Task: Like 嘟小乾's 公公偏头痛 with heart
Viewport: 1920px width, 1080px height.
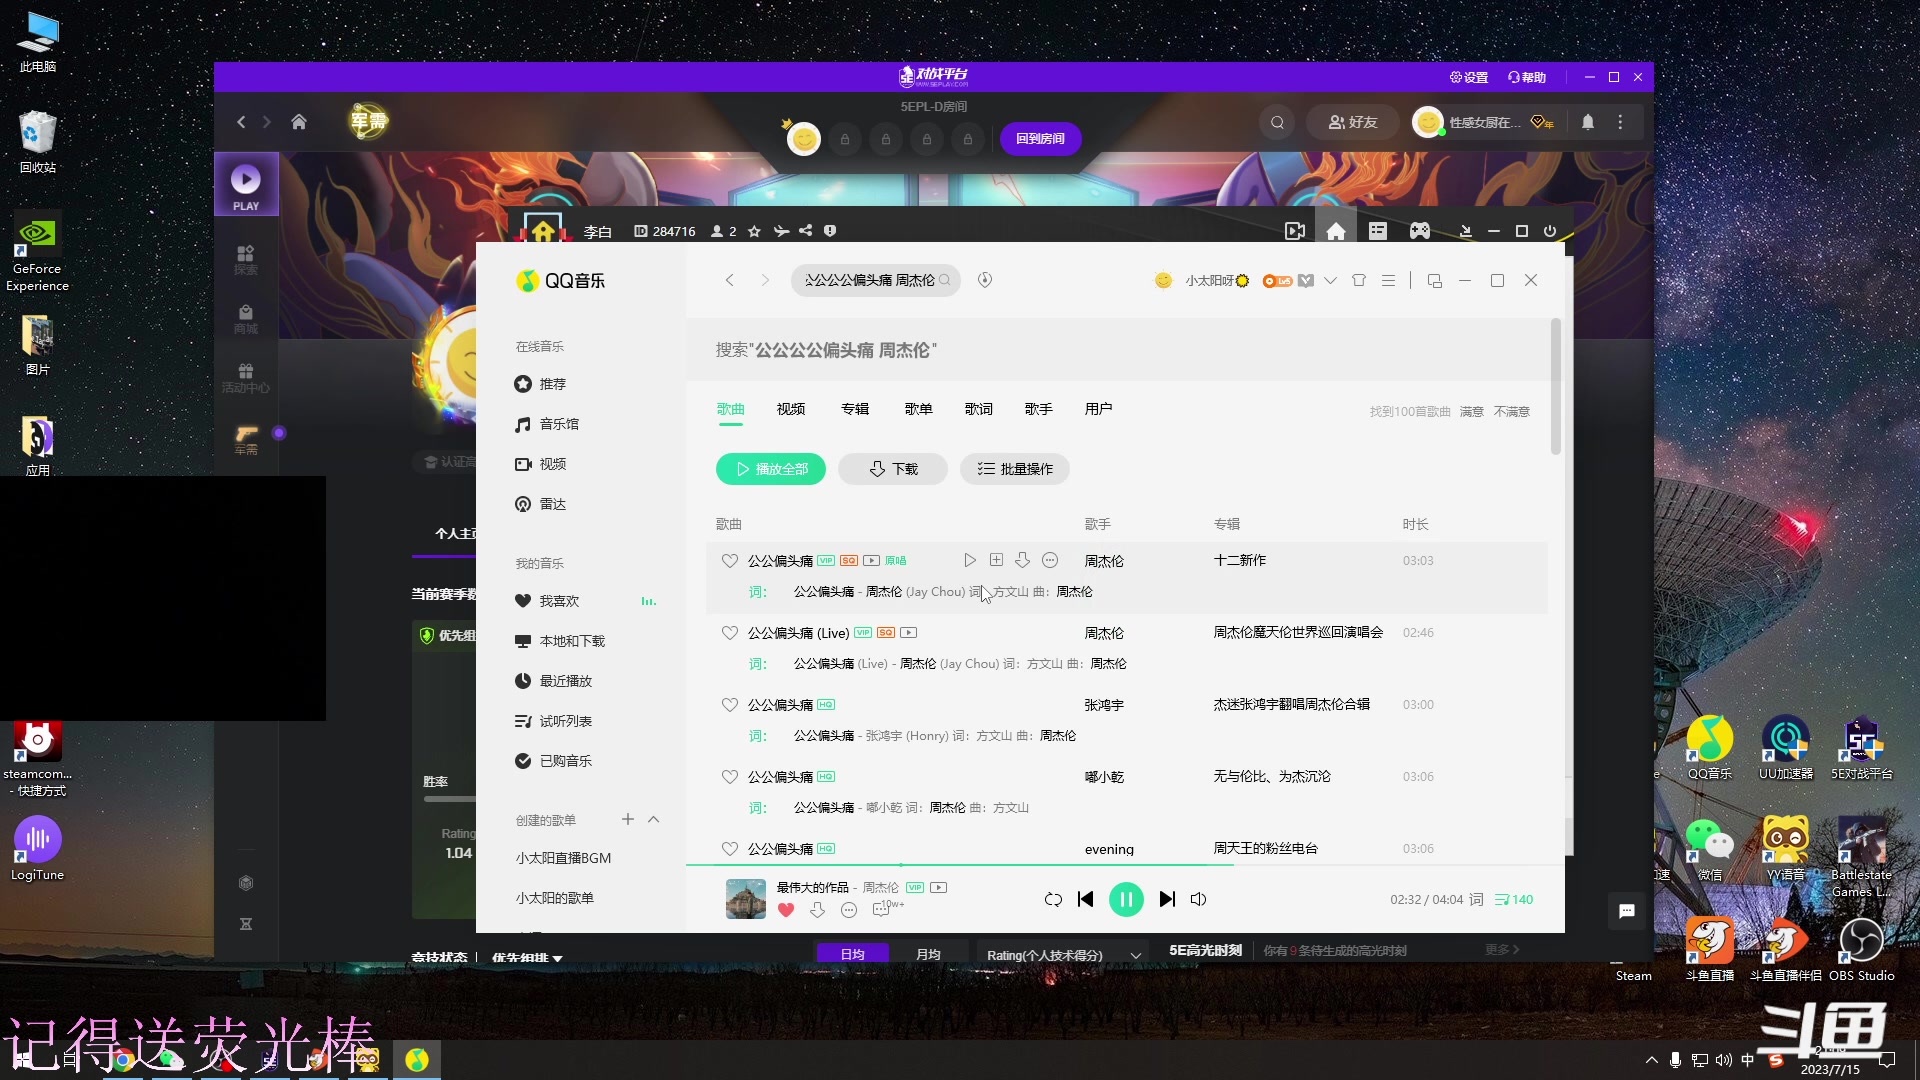Action: [730, 777]
